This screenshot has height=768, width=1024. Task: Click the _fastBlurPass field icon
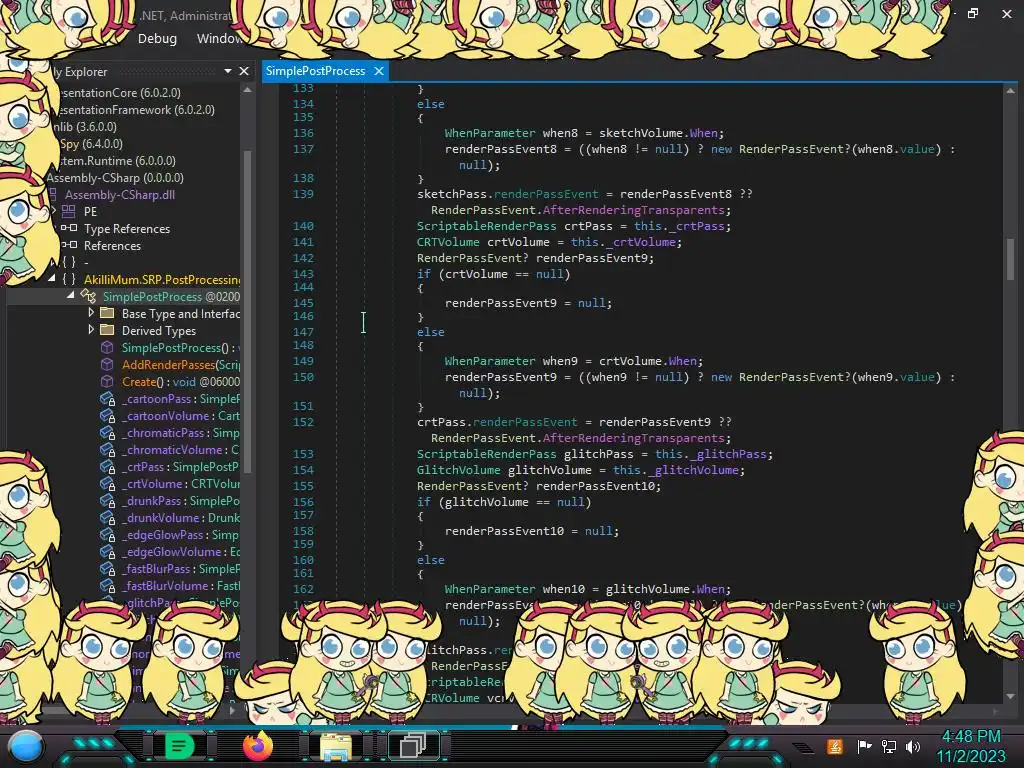(x=108, y=568)
